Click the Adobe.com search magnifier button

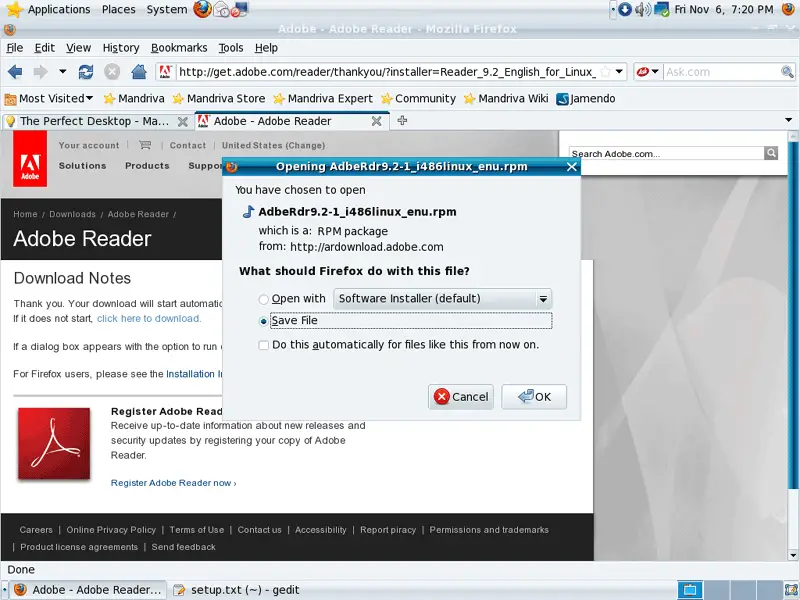point(771,153)
